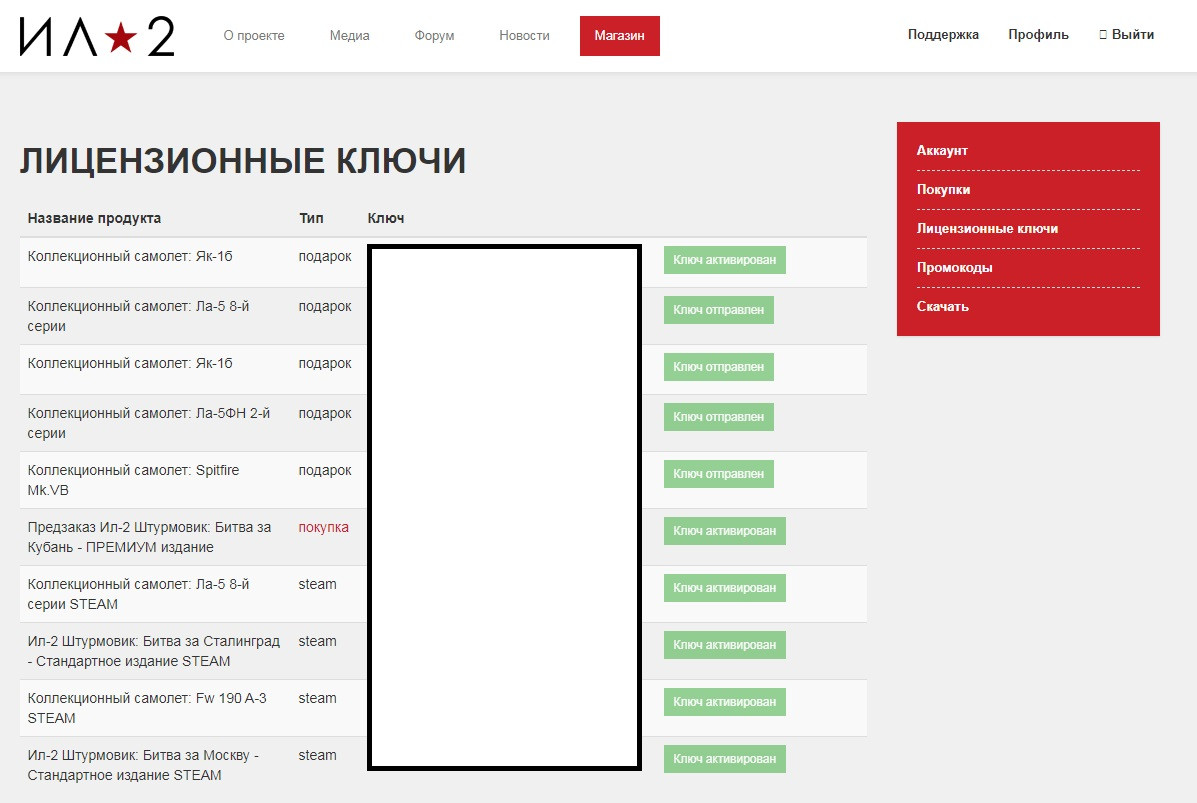Screen dimensions: 1197x803
Task: Select Лицензионные ключи in the sidebar
Action: 987,228
